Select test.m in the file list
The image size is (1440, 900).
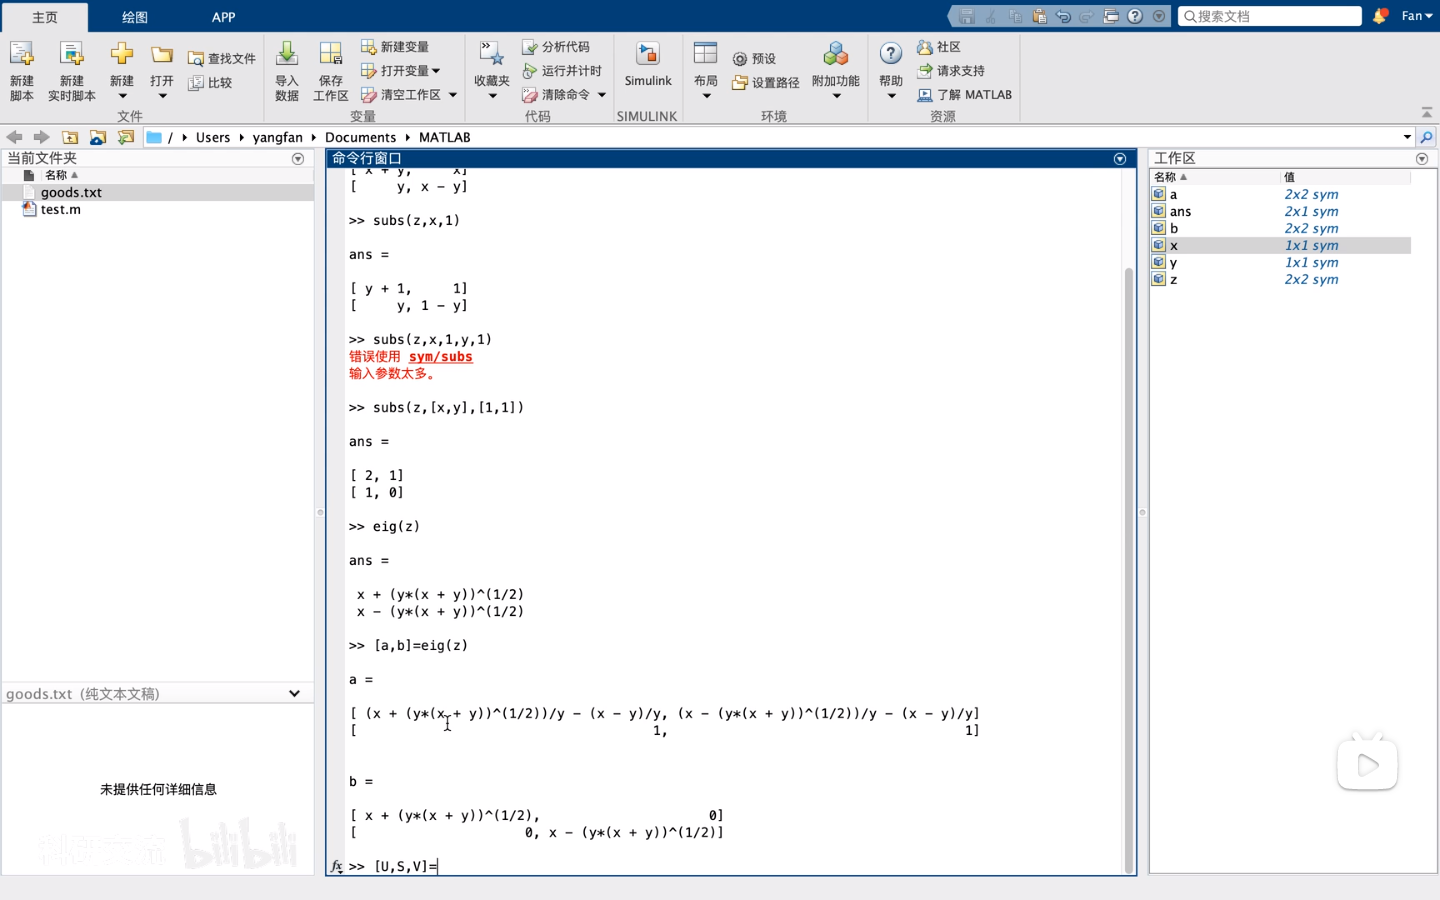click(x=158, y=209)
